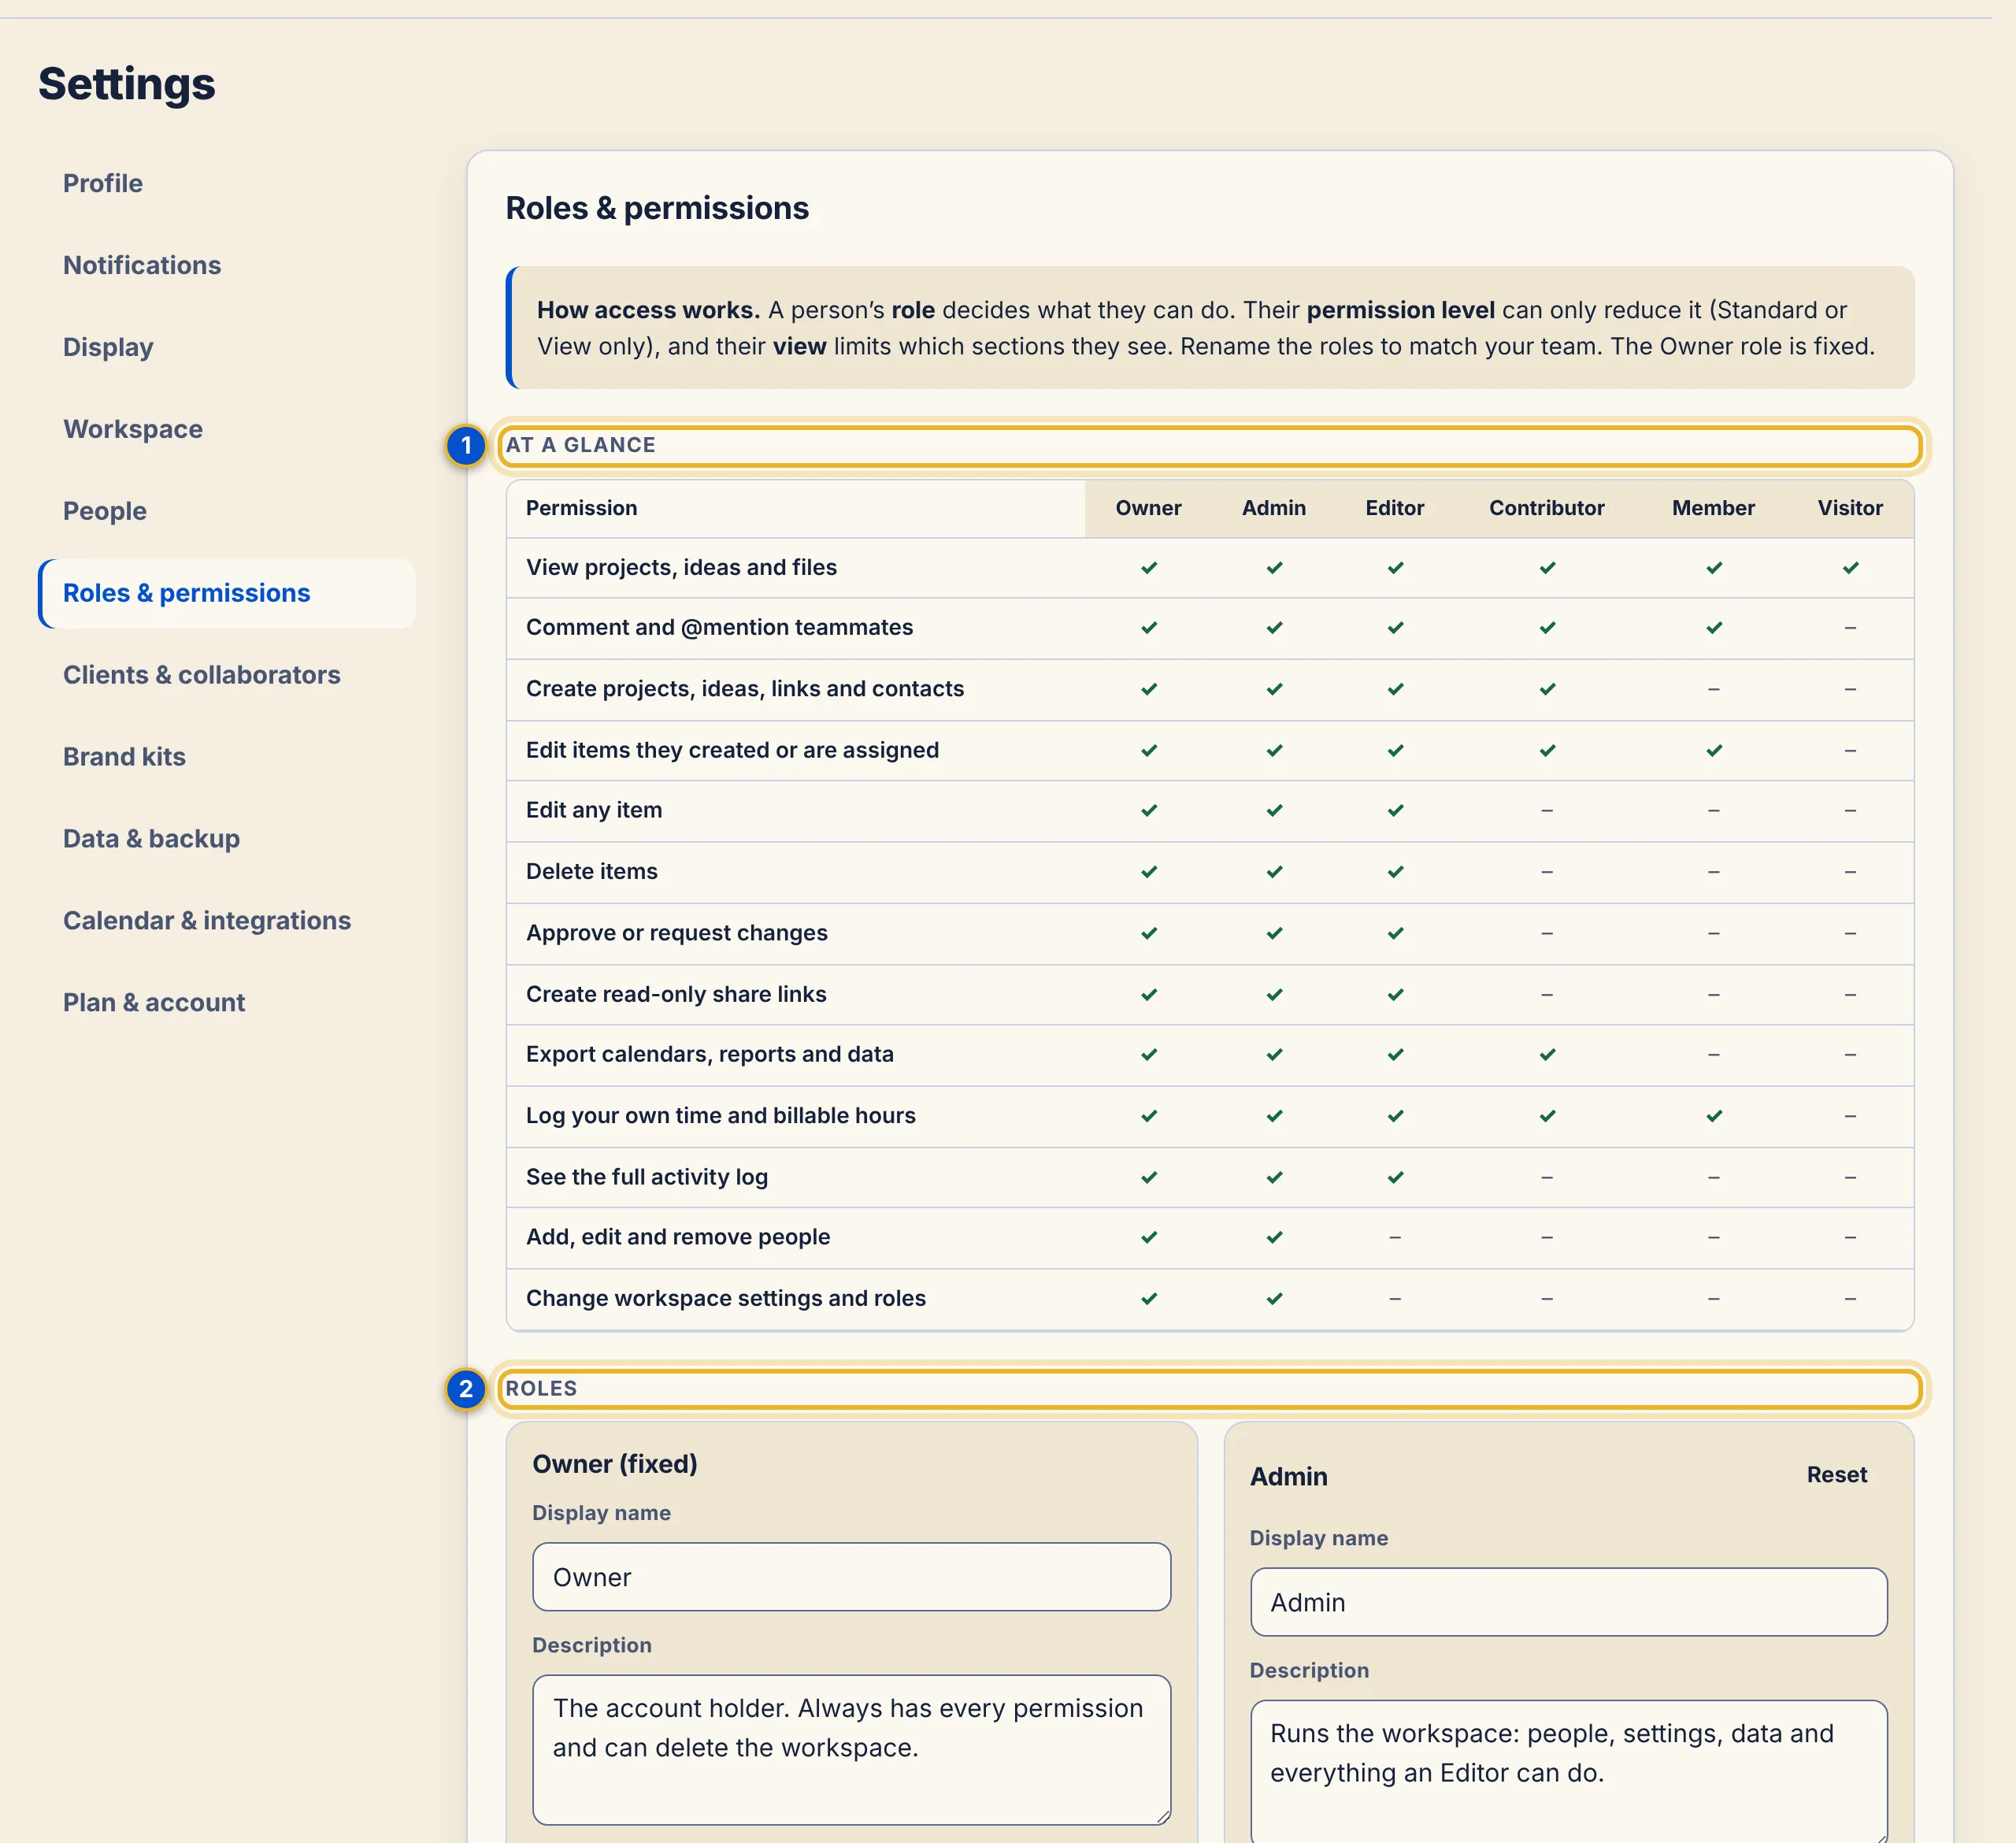Image resolution: width=2016 pixels, height=1843 pixels.
Task: Click the Admin column header
Action: click(x=1273, y=508)
